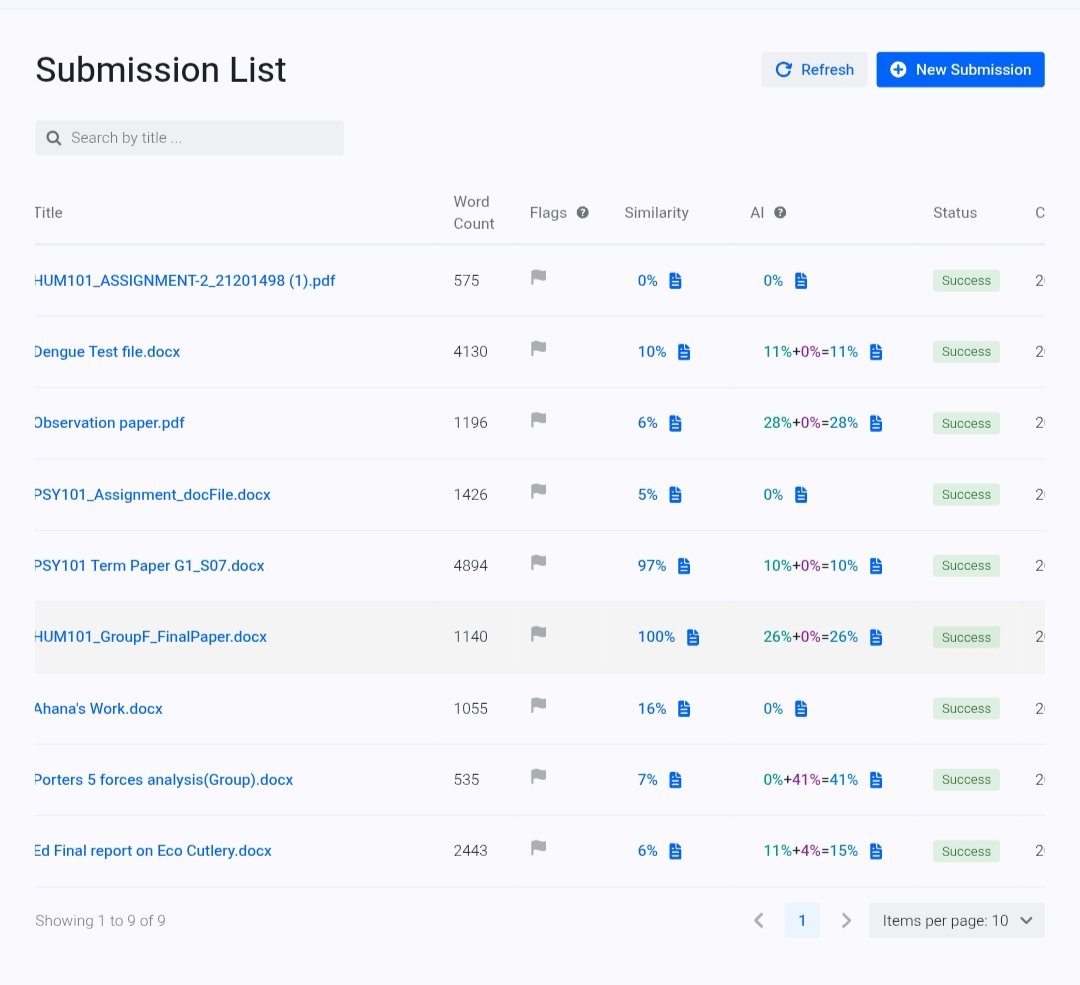
Task: Sort by the Similarity column header
Action: click(656, 213)
